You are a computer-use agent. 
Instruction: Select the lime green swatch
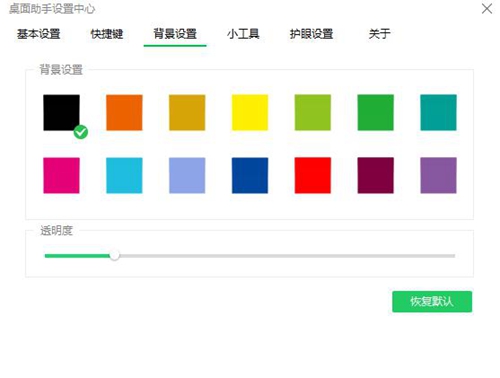pyautogui.click(x=313, y=113)
